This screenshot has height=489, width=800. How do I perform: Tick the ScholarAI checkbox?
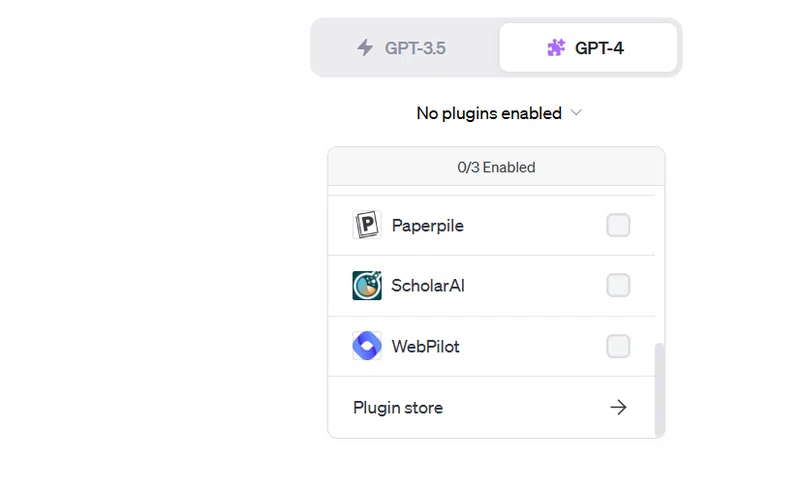(x=618, y=285)
